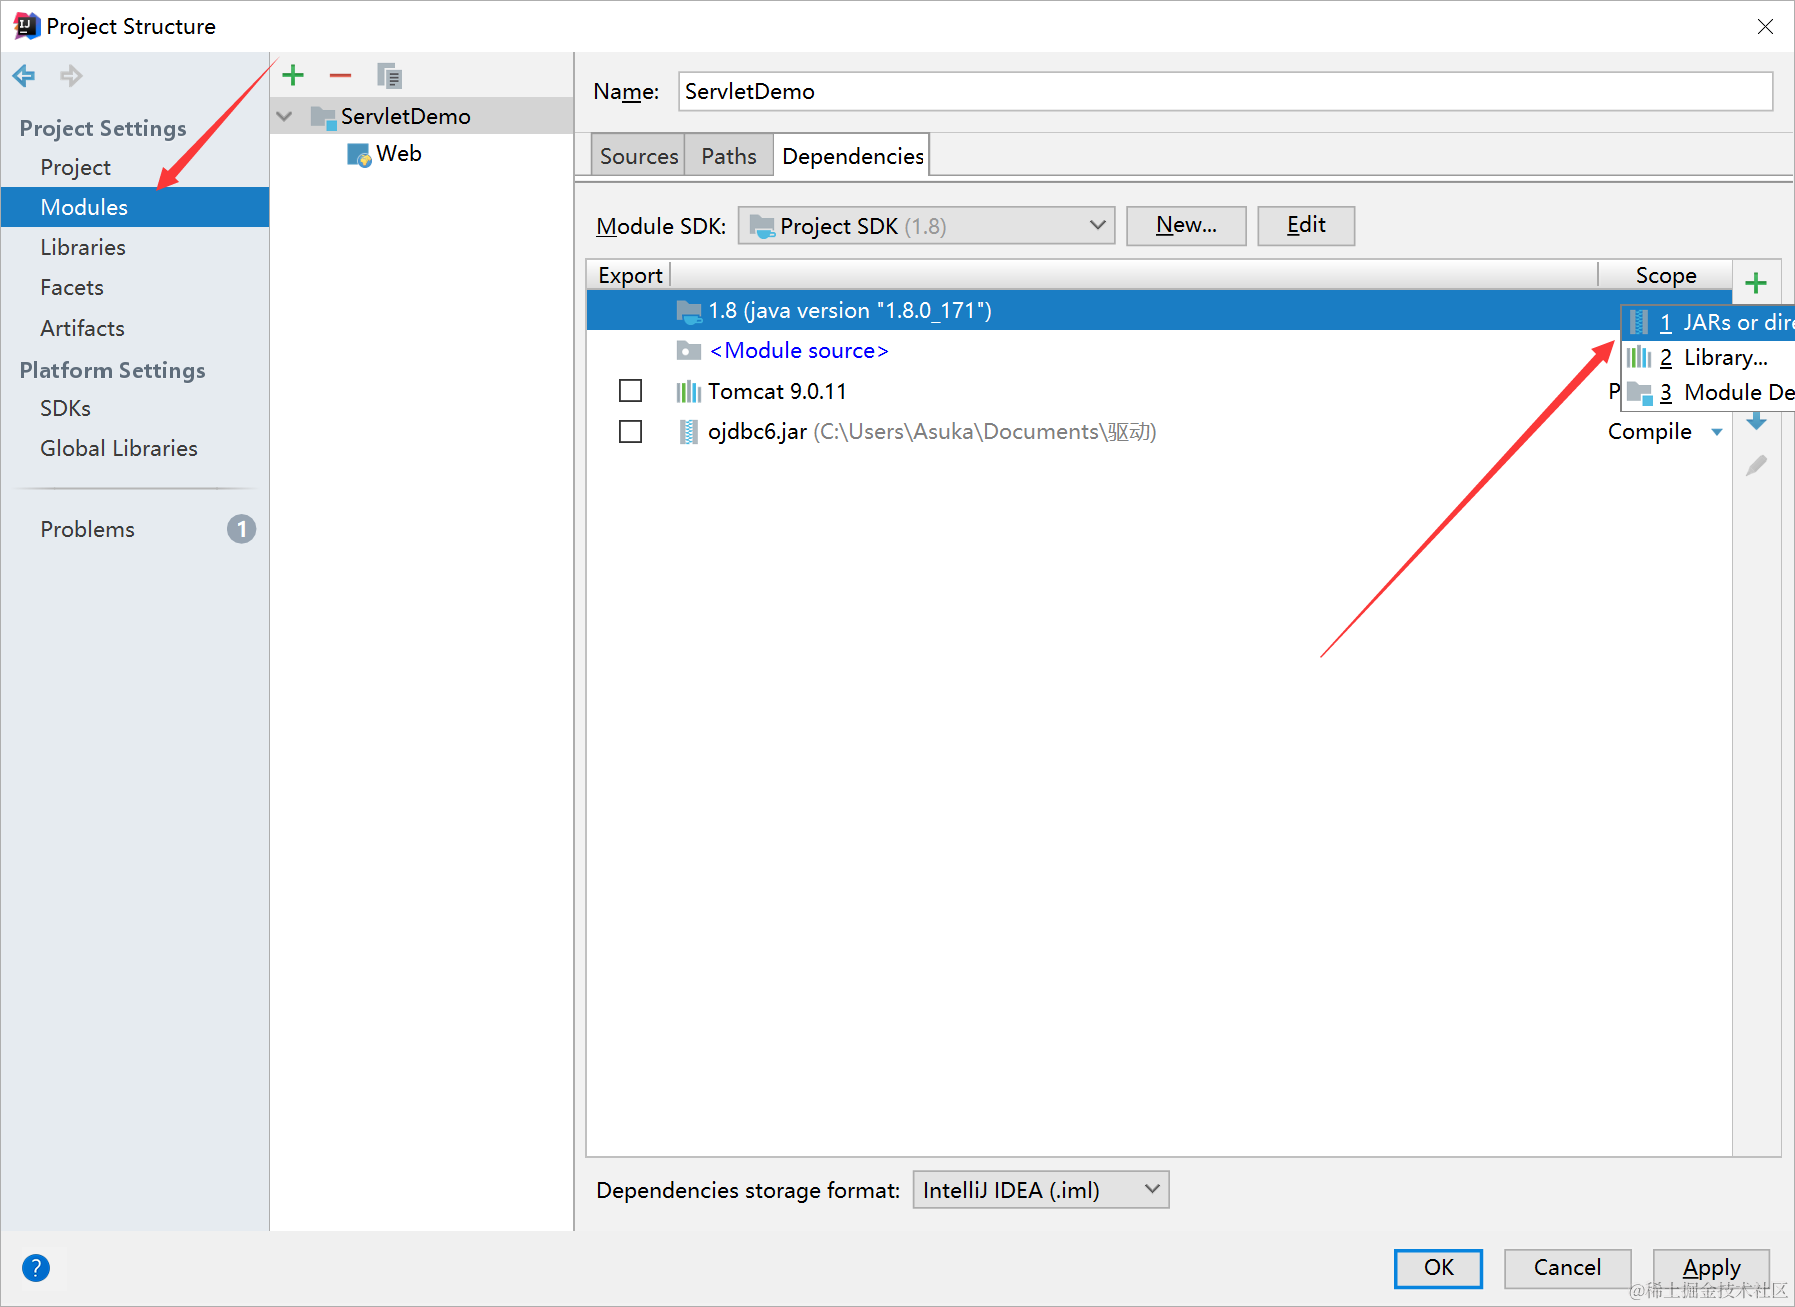Viewport: 1795px width, 1307px height.
Task: Add a new module with green plus
Action: (x=293, y=75)
